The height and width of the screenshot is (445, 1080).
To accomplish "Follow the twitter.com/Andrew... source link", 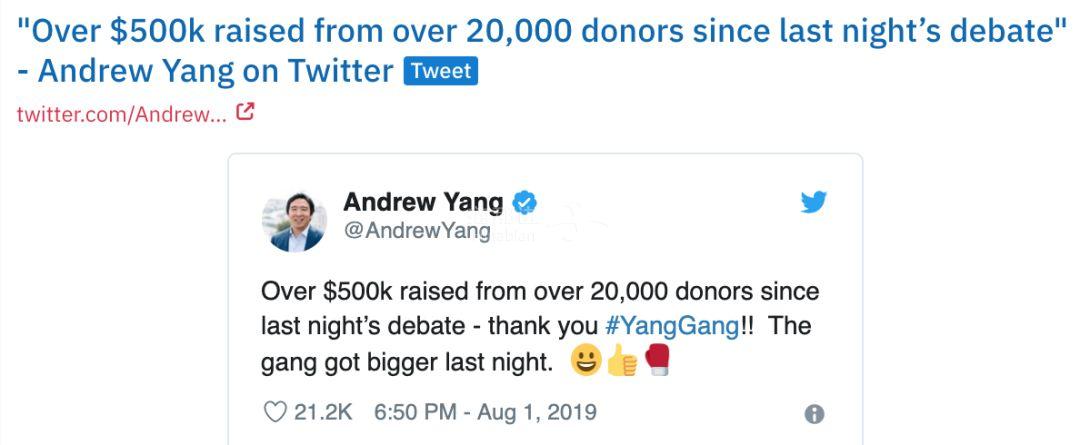I will pyautogui.click(x=121, y=114).
